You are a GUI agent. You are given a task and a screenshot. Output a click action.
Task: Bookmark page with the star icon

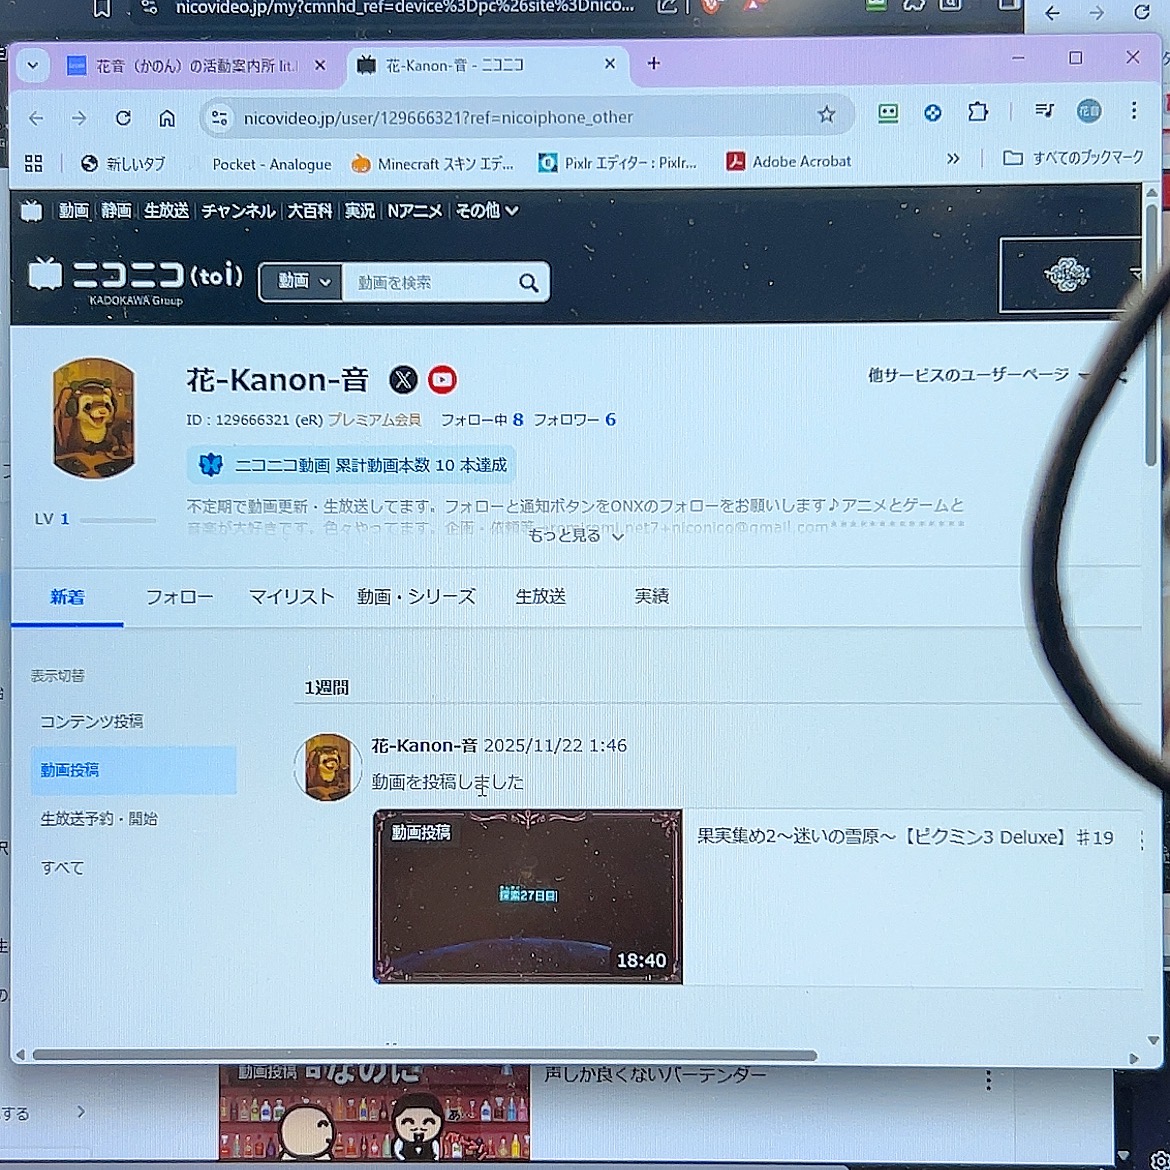click(826, 115)
